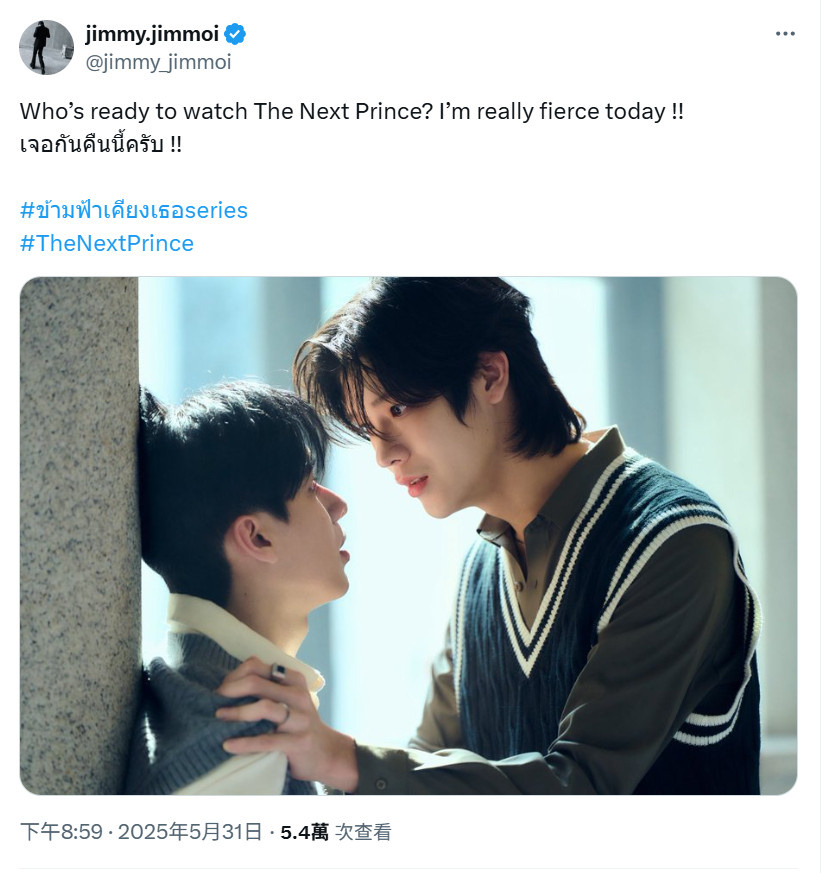Open jimmy.jimmoi's round profile avatar
Image resolution: width=830 pixels, height=873 pixels.
(46, 47)
